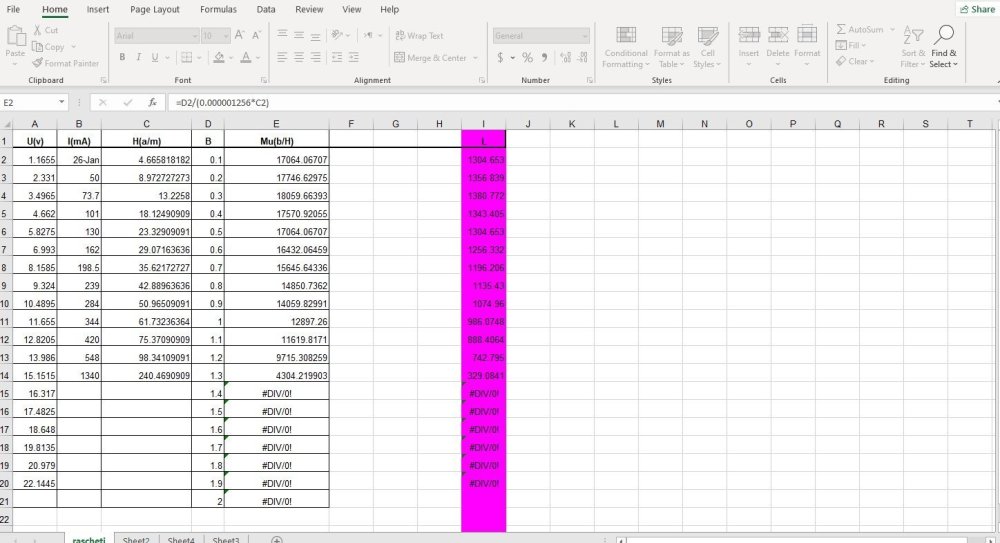The image size is (1000, 543).
Task: Select the Format Painter brush
Action: [38, 63]
